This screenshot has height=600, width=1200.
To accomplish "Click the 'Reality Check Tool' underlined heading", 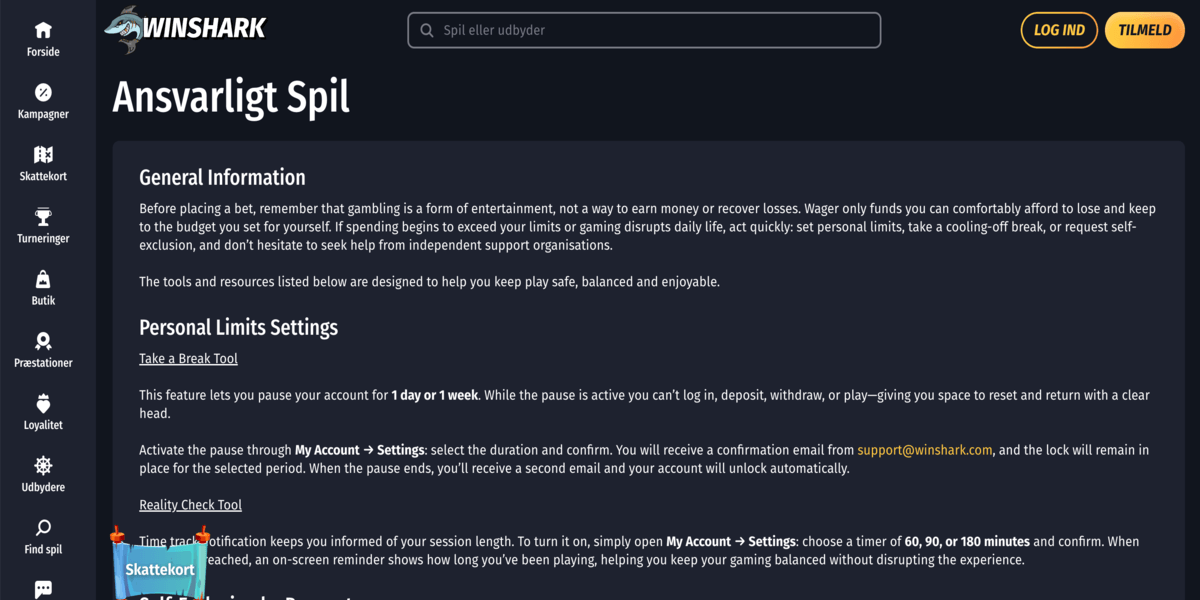I will (x=190, y=505).
